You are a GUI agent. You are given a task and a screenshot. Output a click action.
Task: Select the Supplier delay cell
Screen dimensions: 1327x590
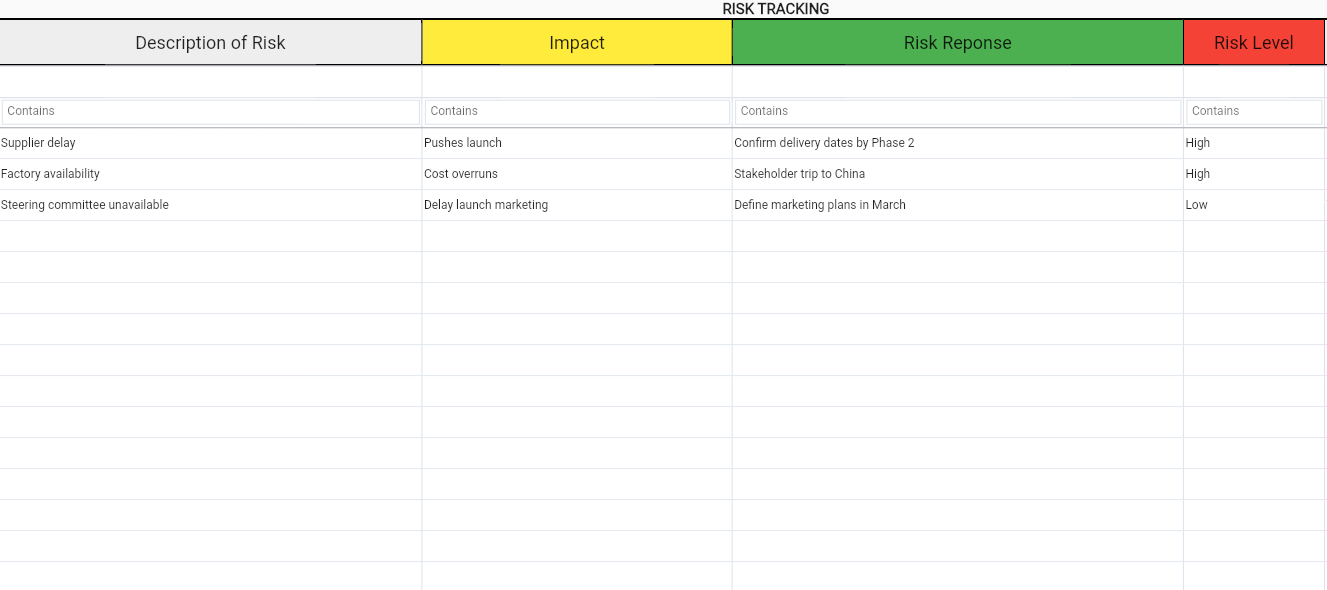(39, 143)
